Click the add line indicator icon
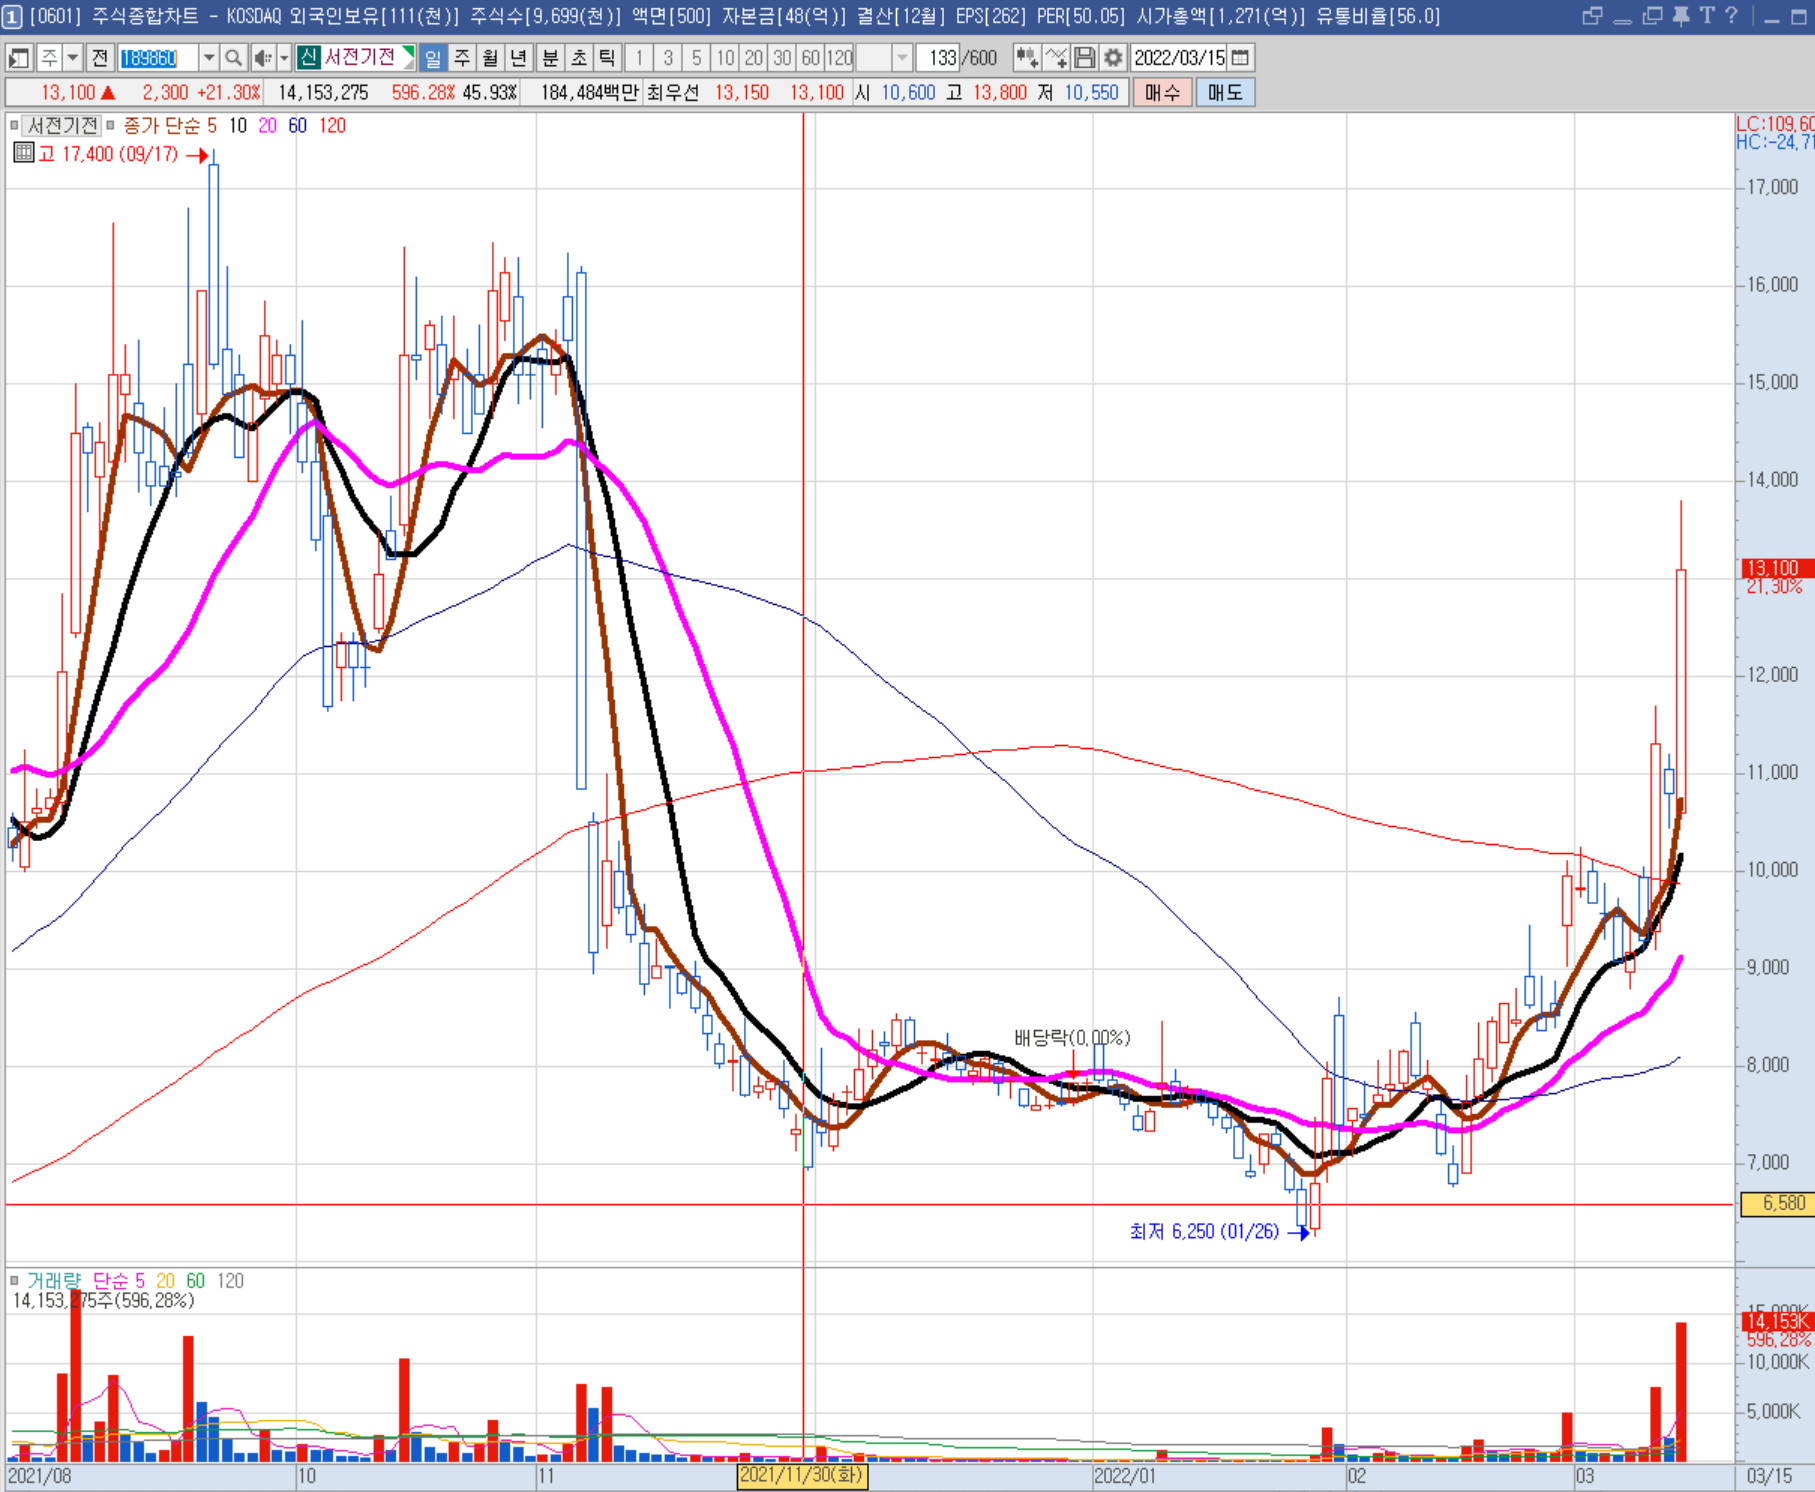 click(1056, 58)
